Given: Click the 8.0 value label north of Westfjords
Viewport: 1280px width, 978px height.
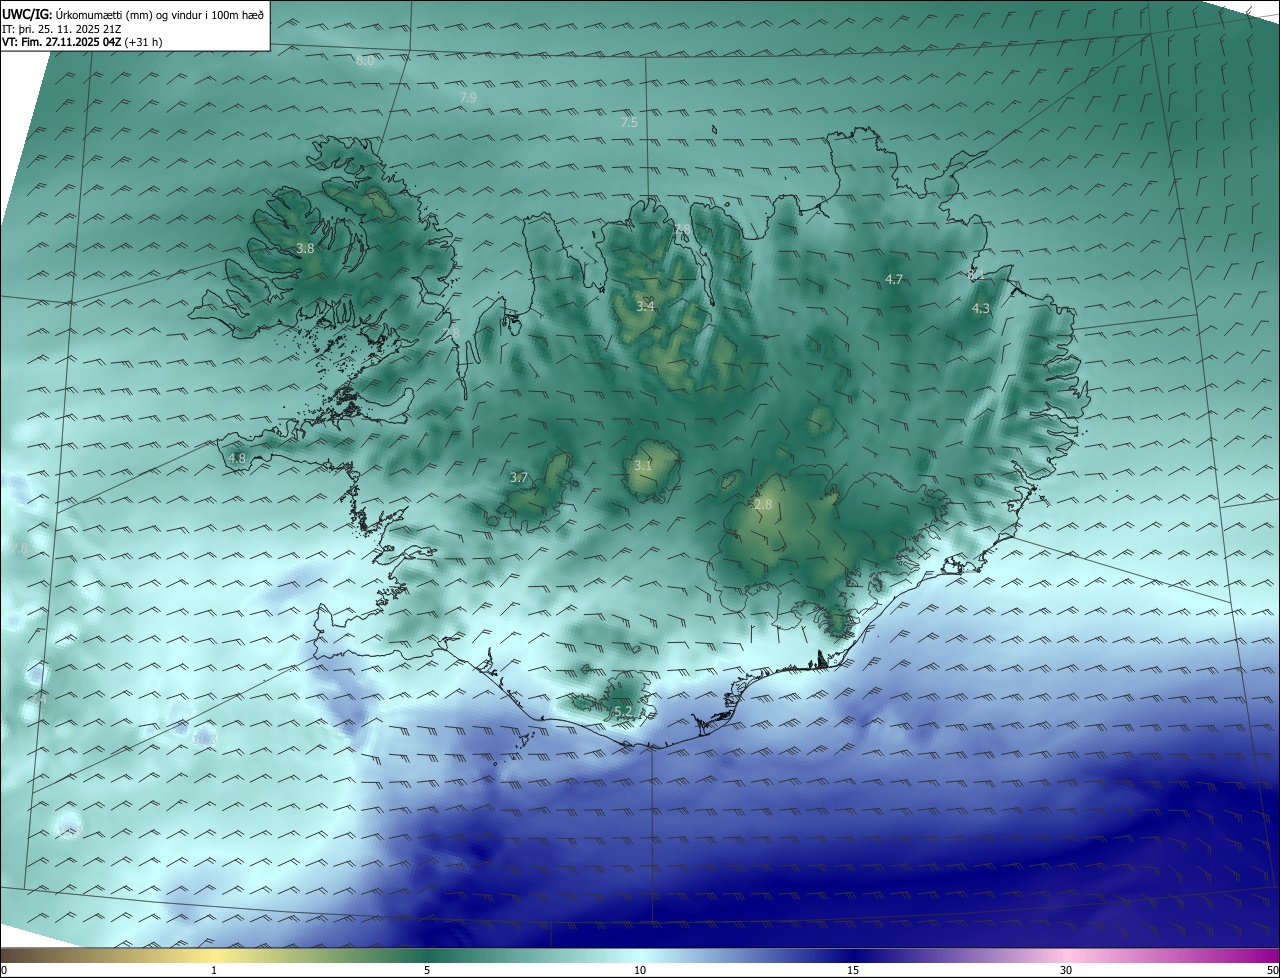Looking at the screenshot, I should (x=365, y=61).
